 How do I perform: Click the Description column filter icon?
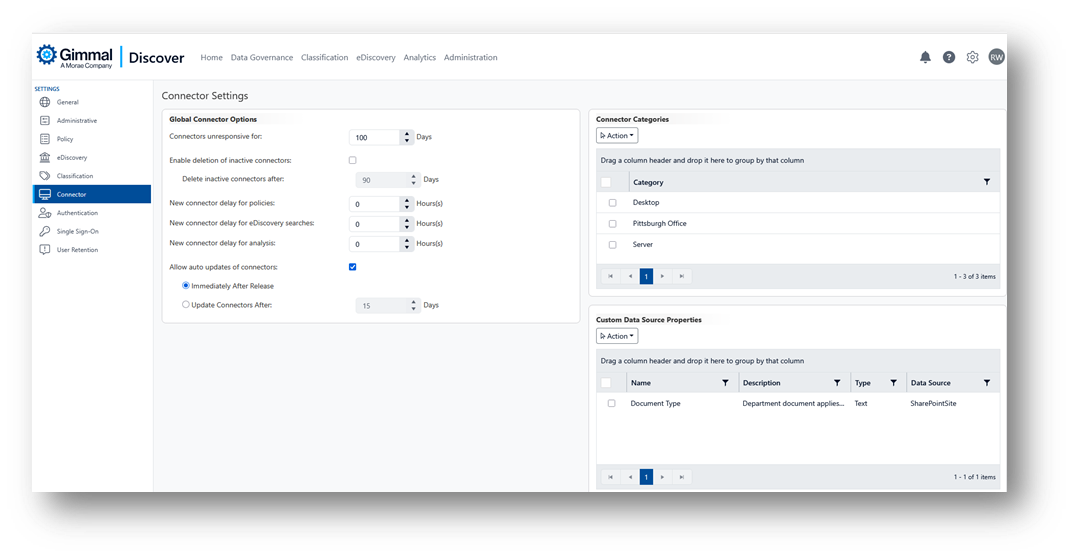coord(837,383)
